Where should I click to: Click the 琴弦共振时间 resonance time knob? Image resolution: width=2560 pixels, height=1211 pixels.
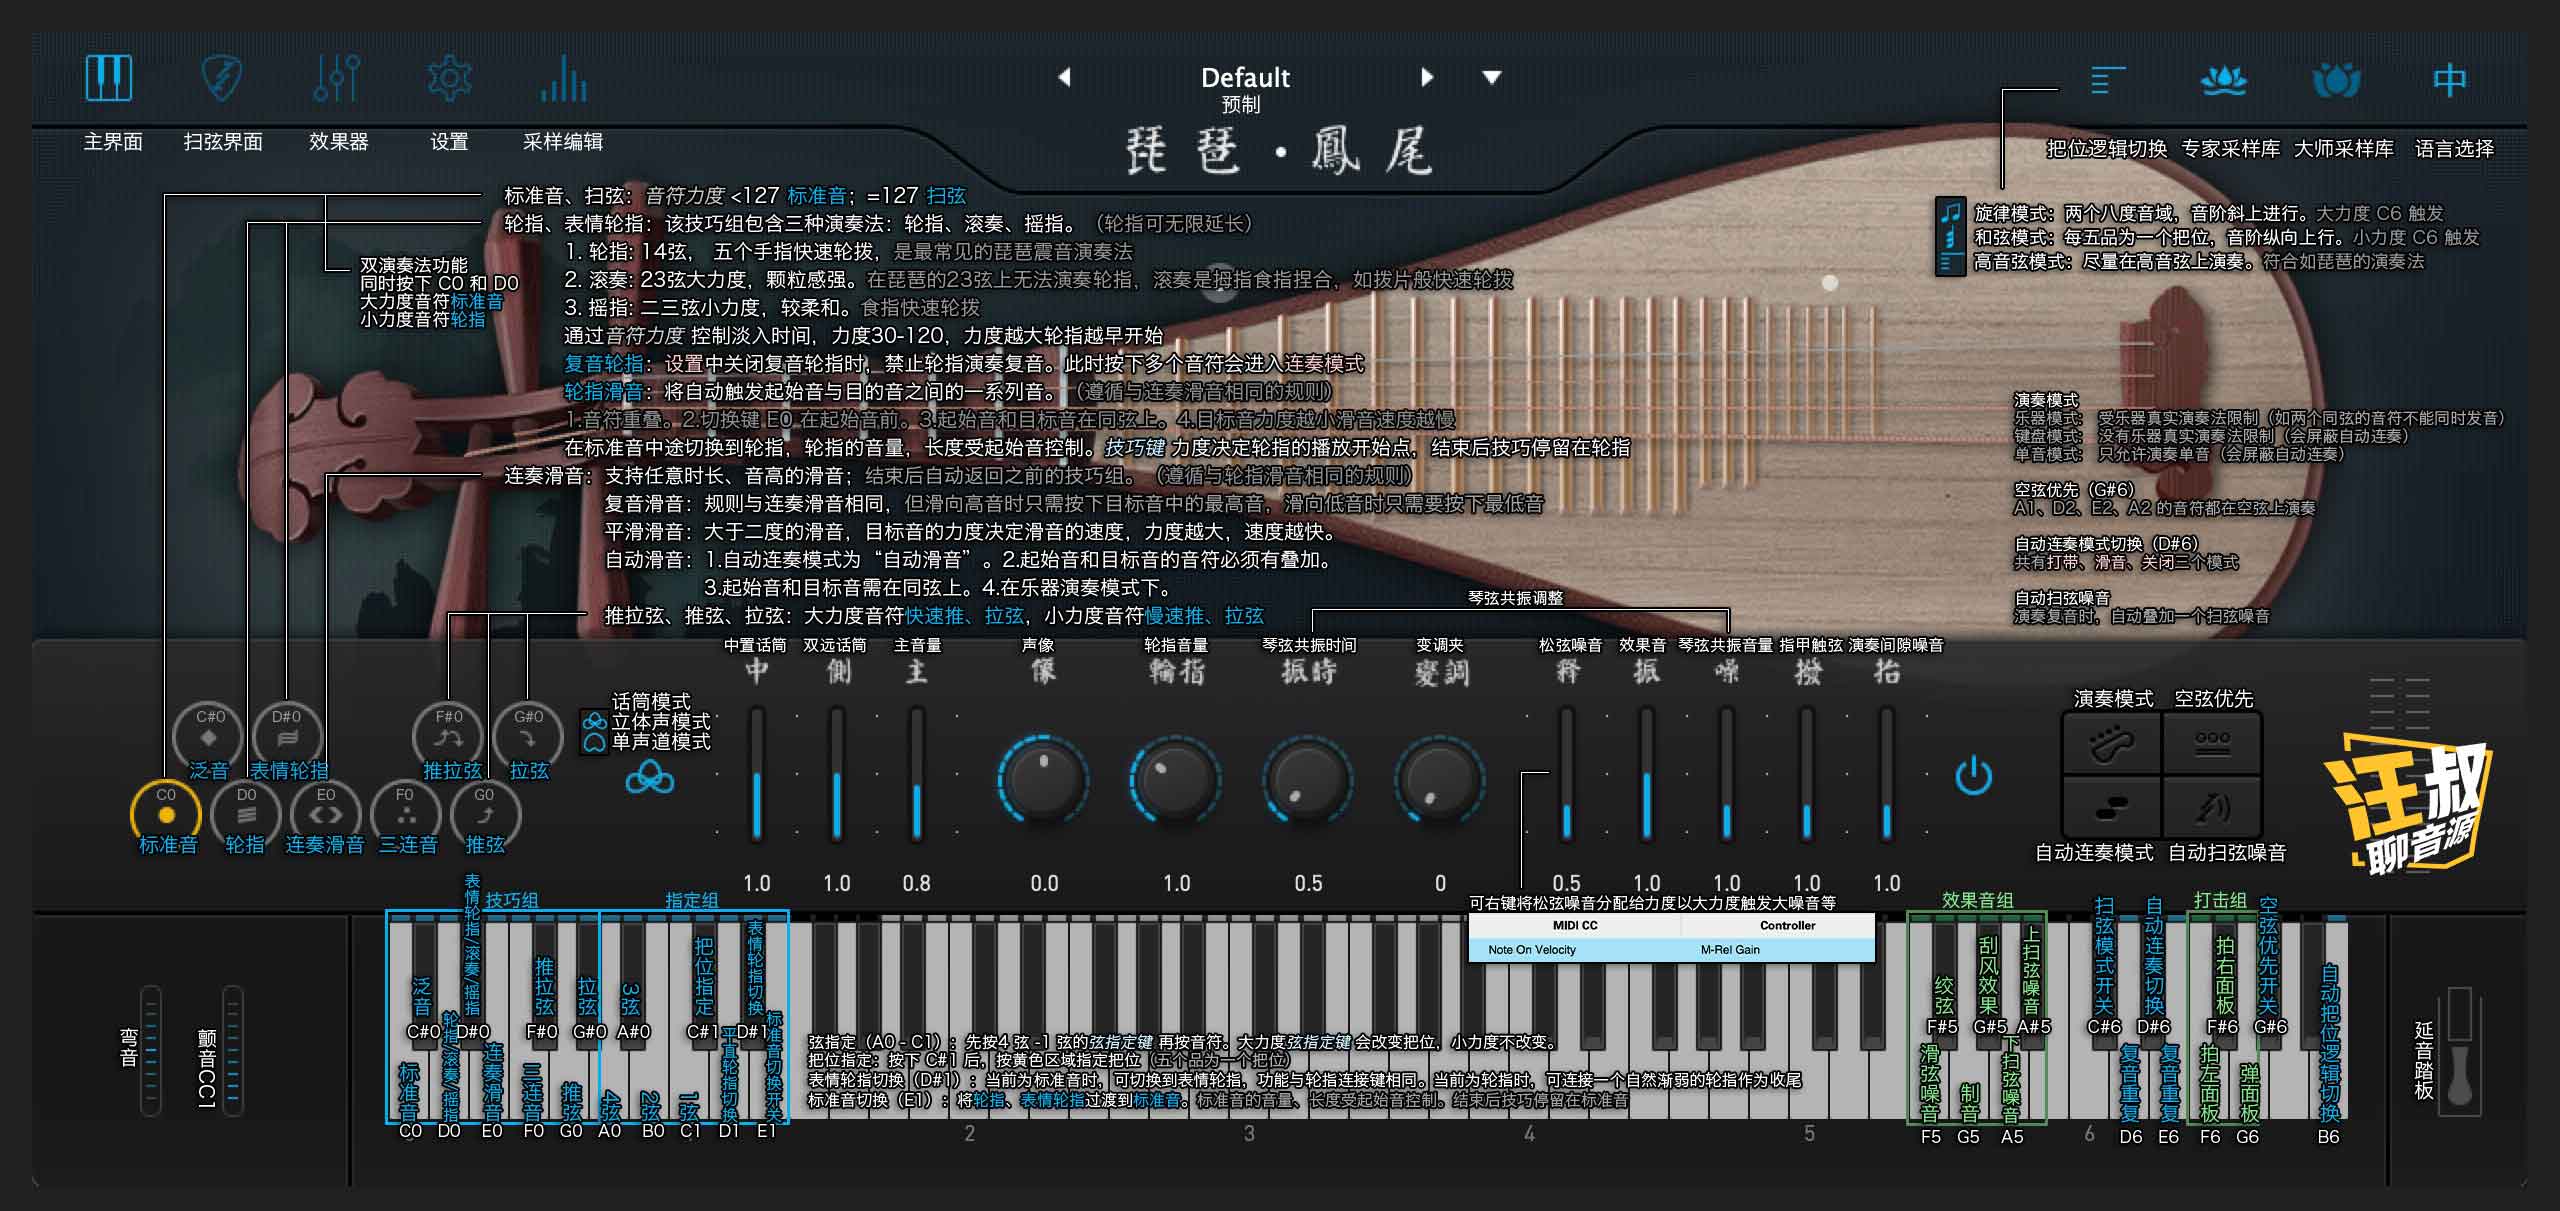1308,779
